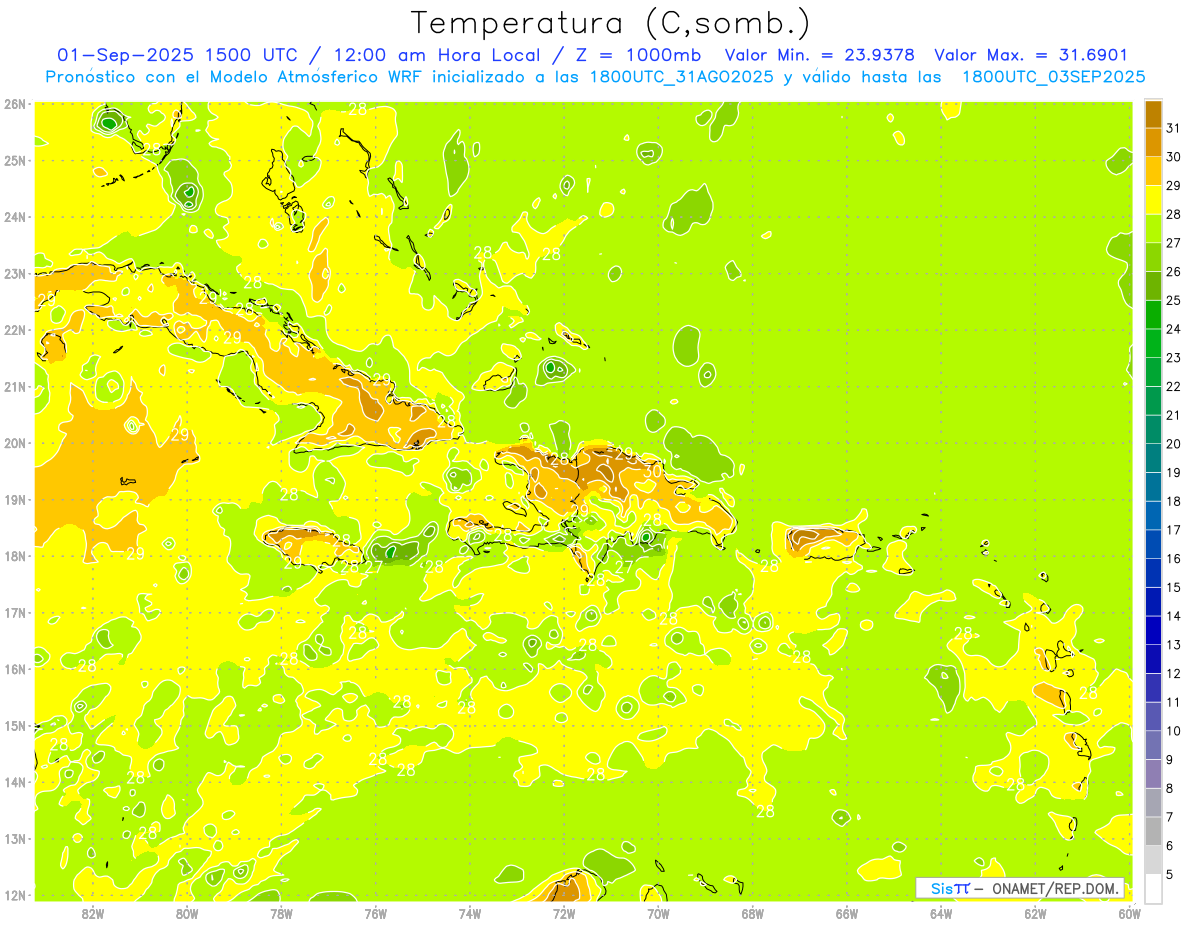This screenshot has width=1200, height=927.
Task: Click the latitude axis label "26N"
Action: coord(16,104)
